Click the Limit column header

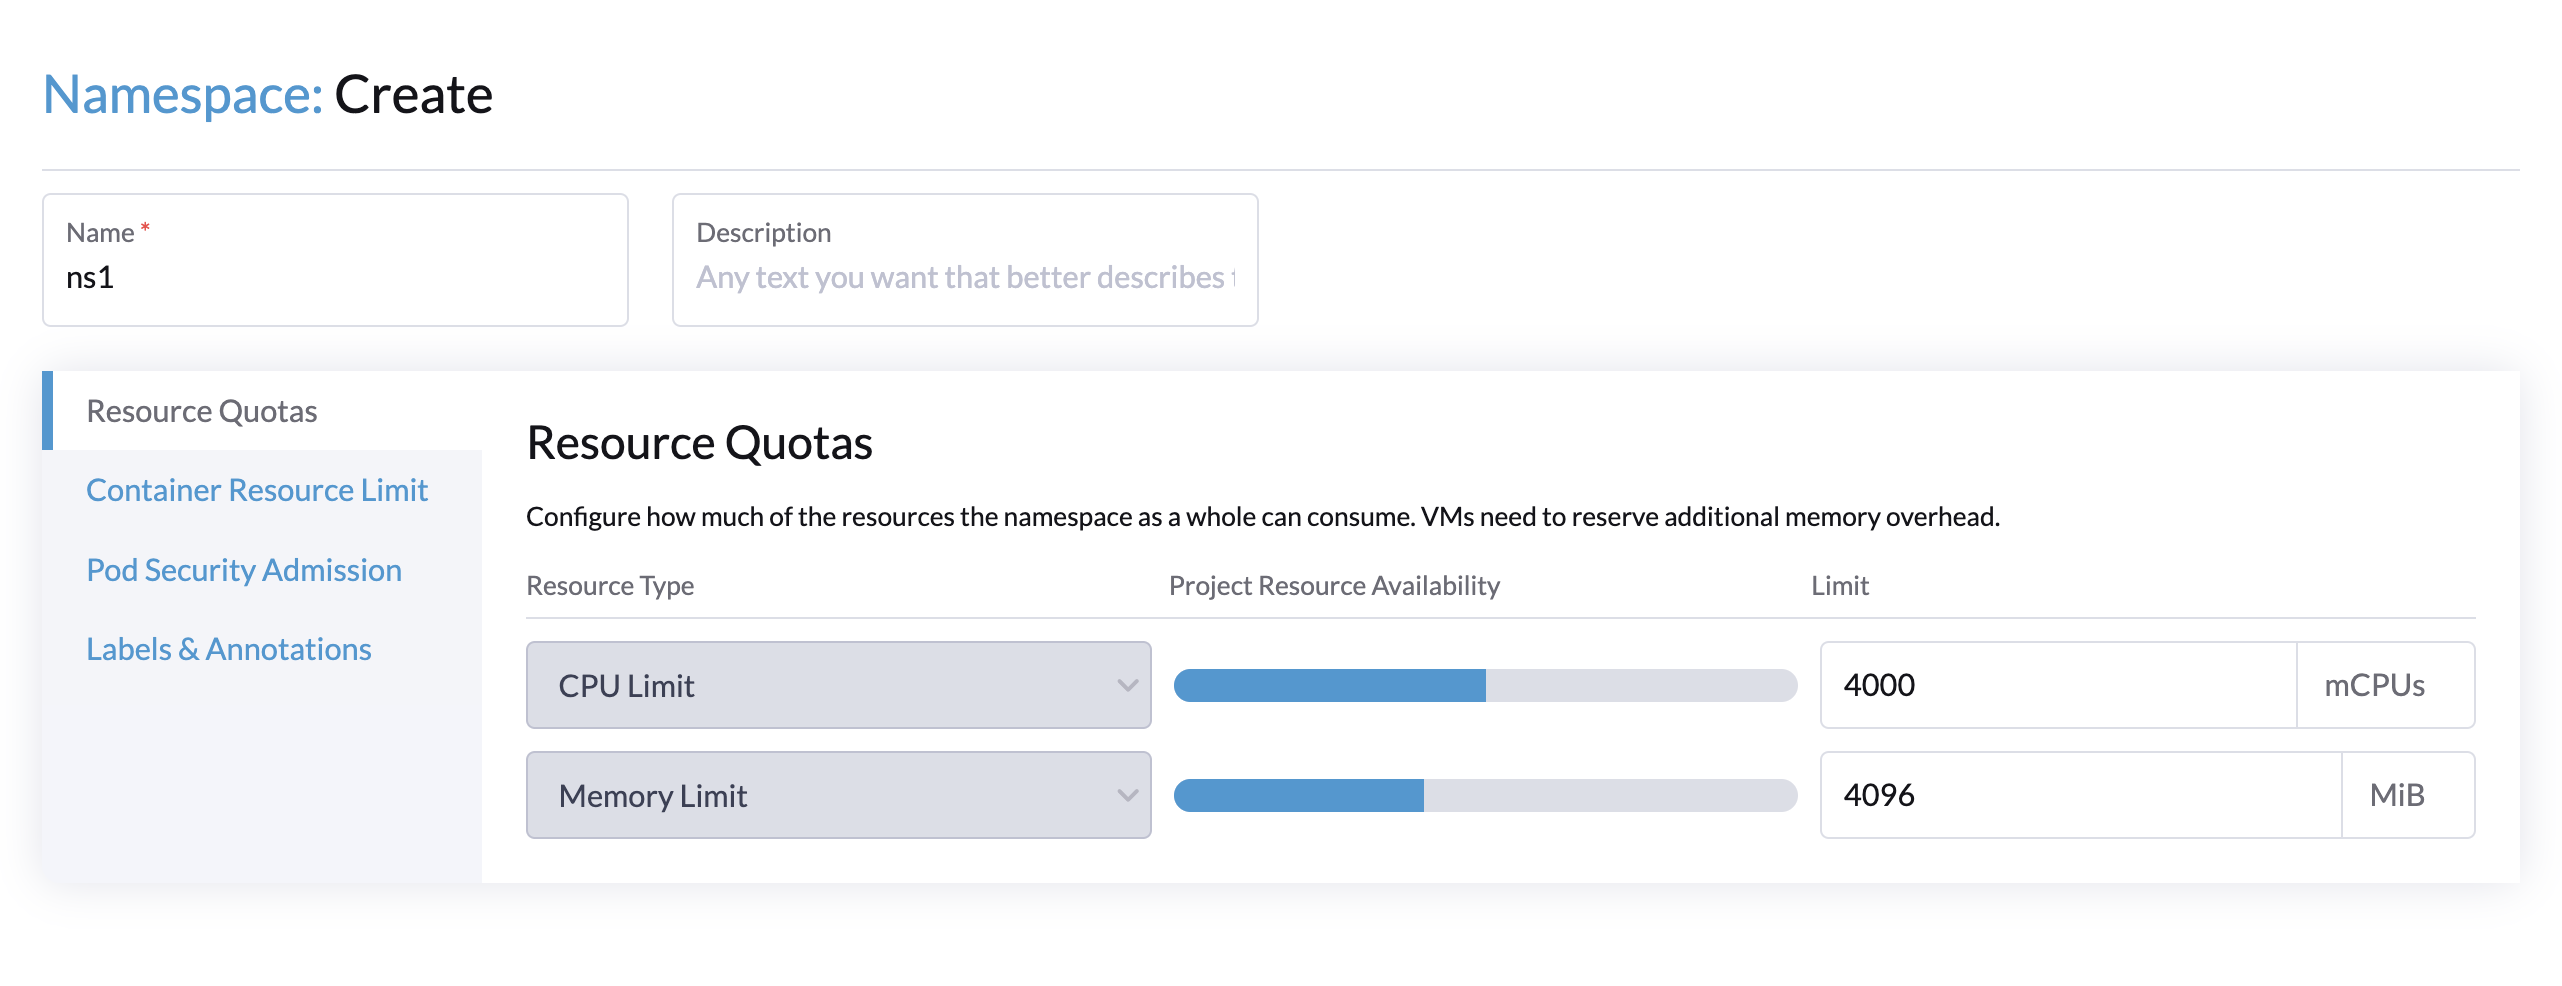1840,585
